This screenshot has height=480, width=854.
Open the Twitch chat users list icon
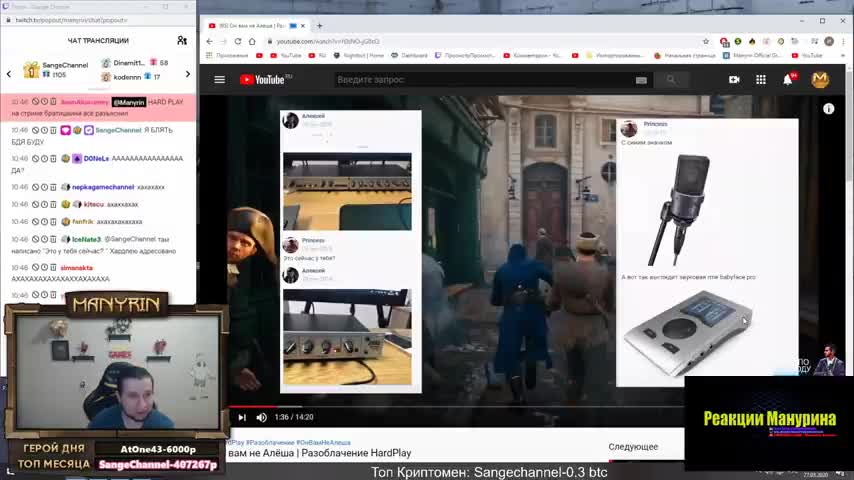click(x=182, y=40)
